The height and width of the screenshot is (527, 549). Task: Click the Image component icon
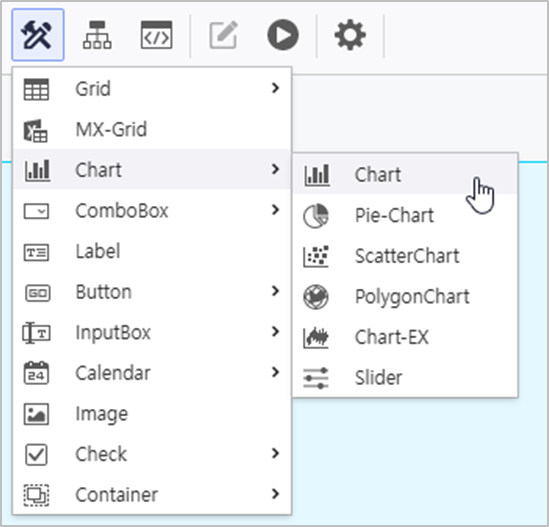coord(36,414)
